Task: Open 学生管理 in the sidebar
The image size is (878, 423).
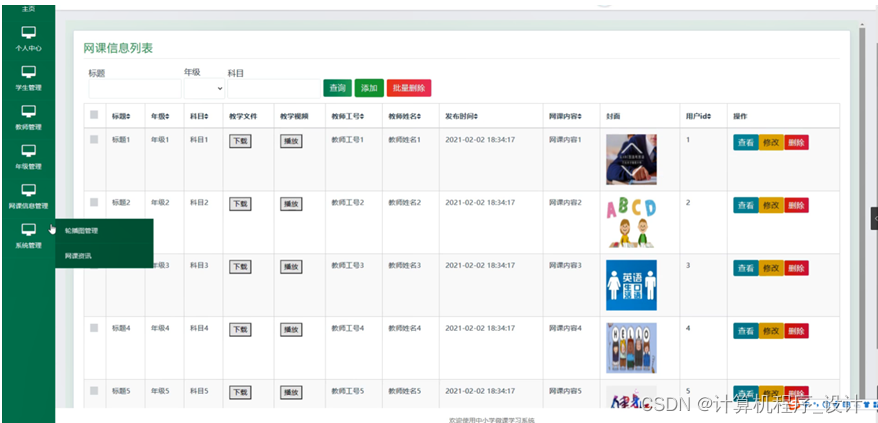Action: coord(29,78)
